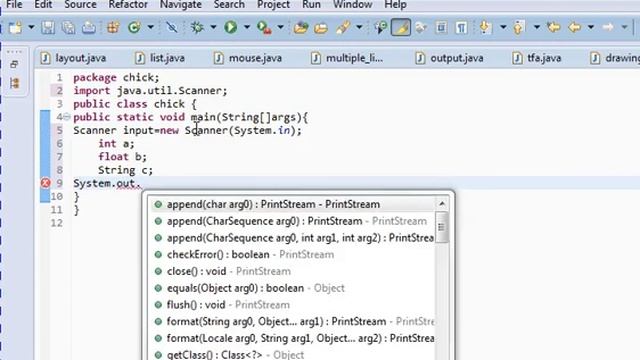Click the Debug bug icon
The image size is (640, 360).
[x=198, y=27]
